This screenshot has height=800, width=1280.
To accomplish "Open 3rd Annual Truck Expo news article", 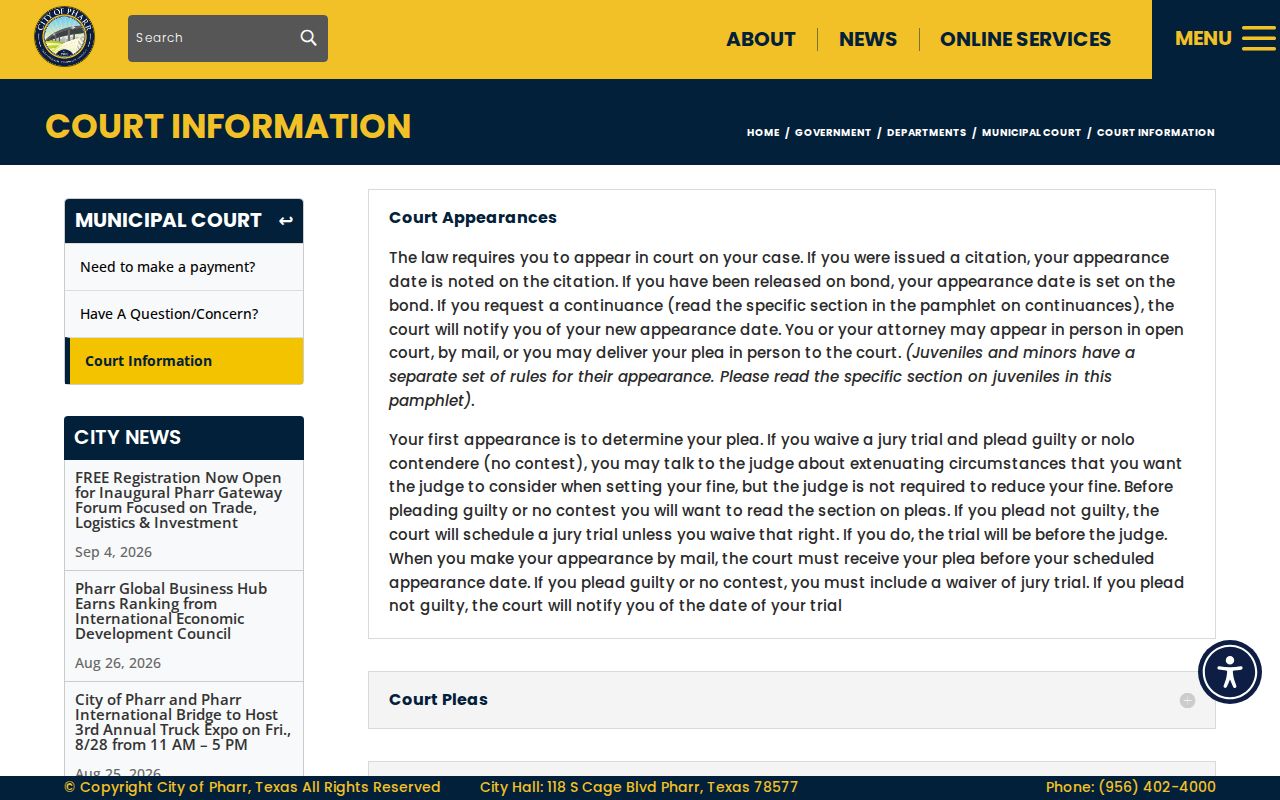I will [183, 722].
